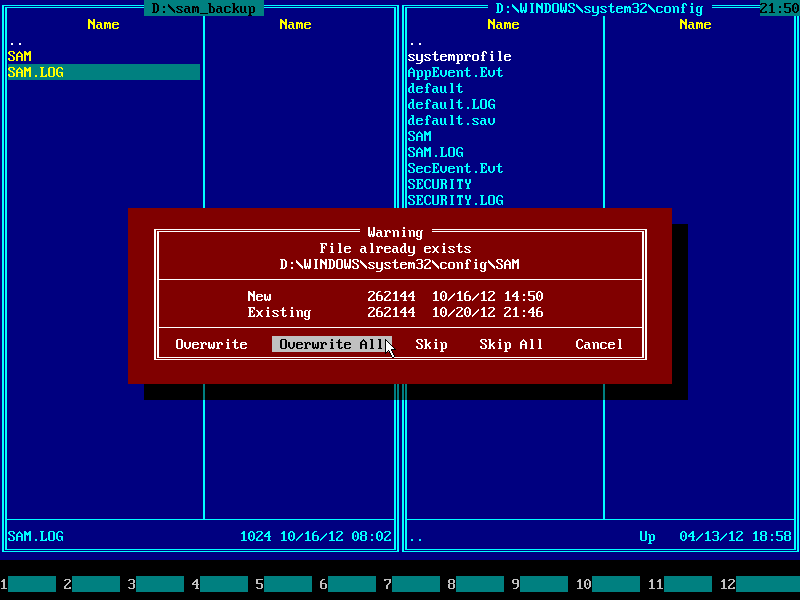Select the SECURITY file in the config panel
The width and height of the screenshot is (800, 600).
pyautogui.click(x=439, y=184)
